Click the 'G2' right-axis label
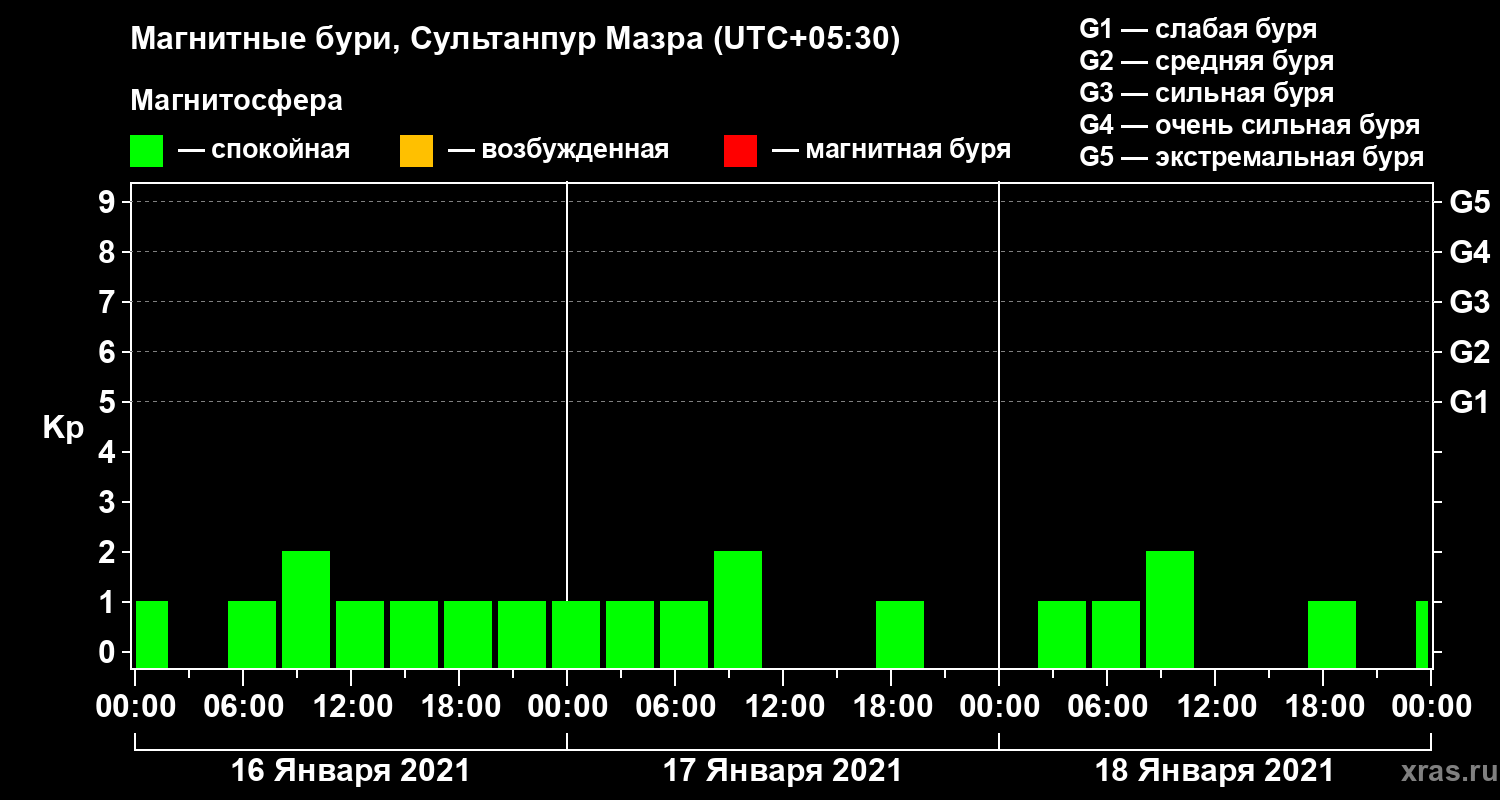This screenshot has height=800, width=1500. (1469, 352)
